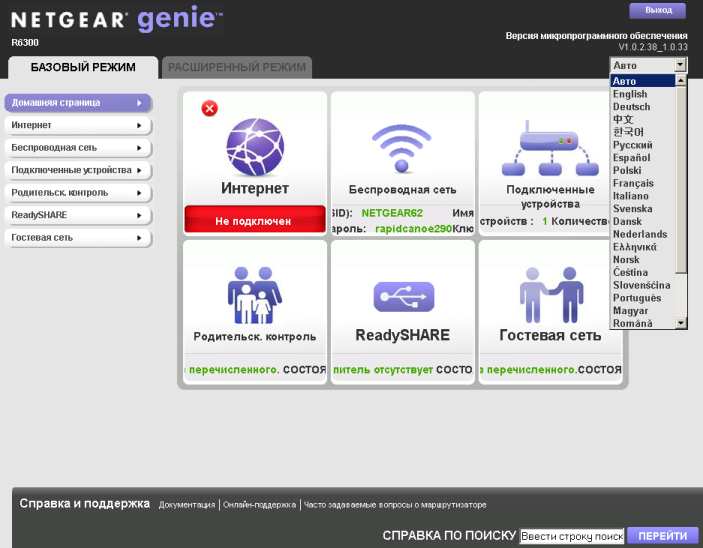This screenshot has width=703, height=548.
Task: Pick Español from language list
Action: (x=643, y=157)
